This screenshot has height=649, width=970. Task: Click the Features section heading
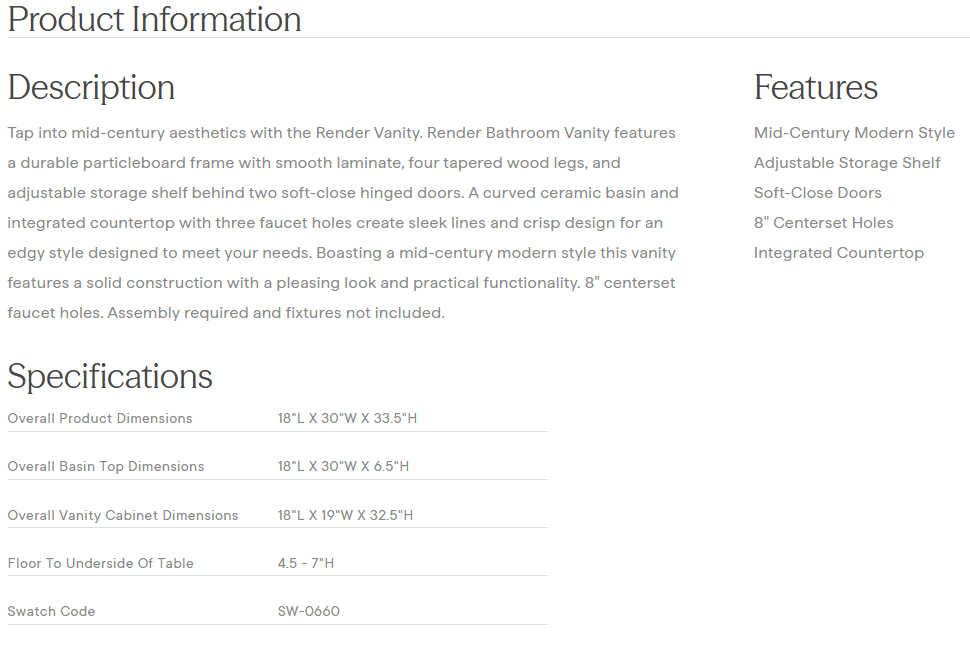(815, 88)
